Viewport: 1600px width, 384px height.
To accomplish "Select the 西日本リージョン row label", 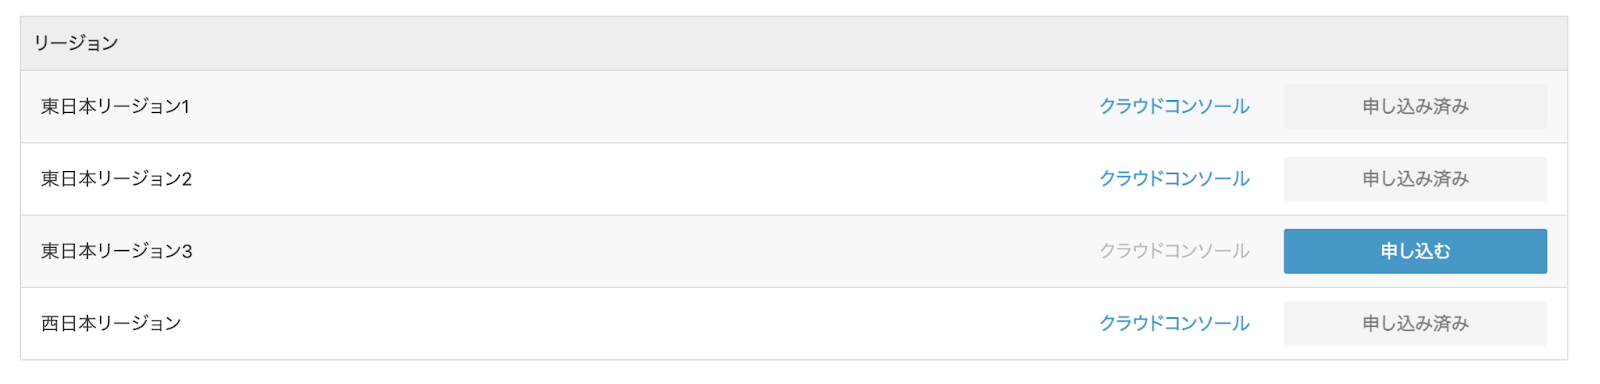I will click(111, 323).
